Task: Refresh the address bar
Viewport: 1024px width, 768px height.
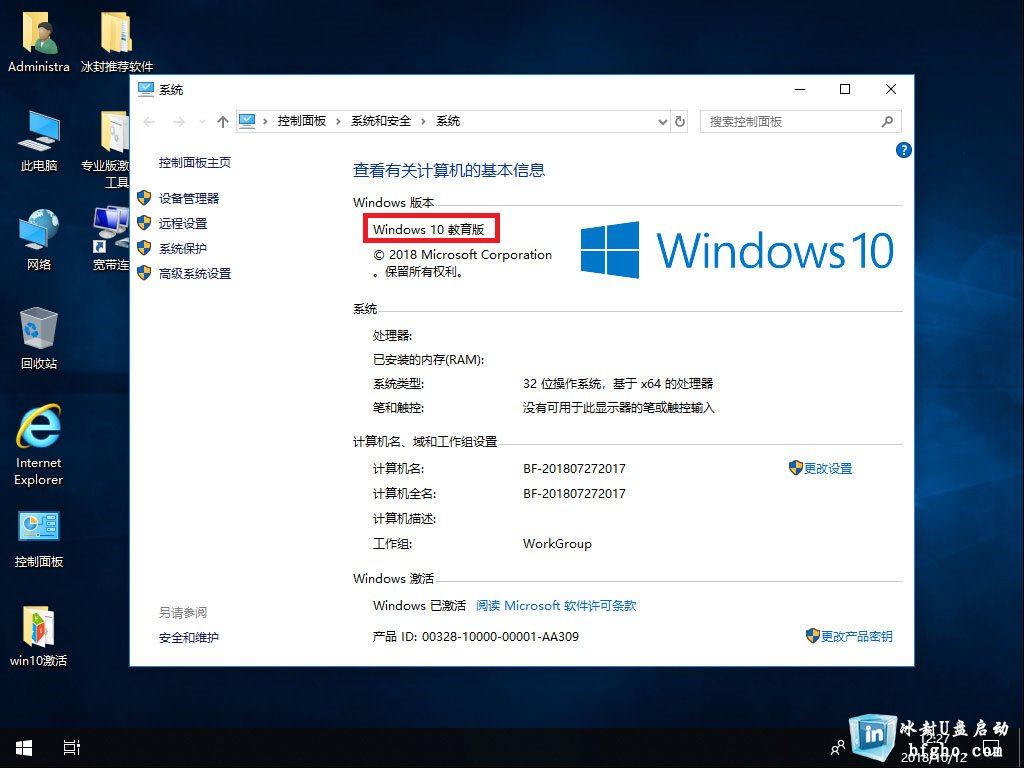Action: 680,121
